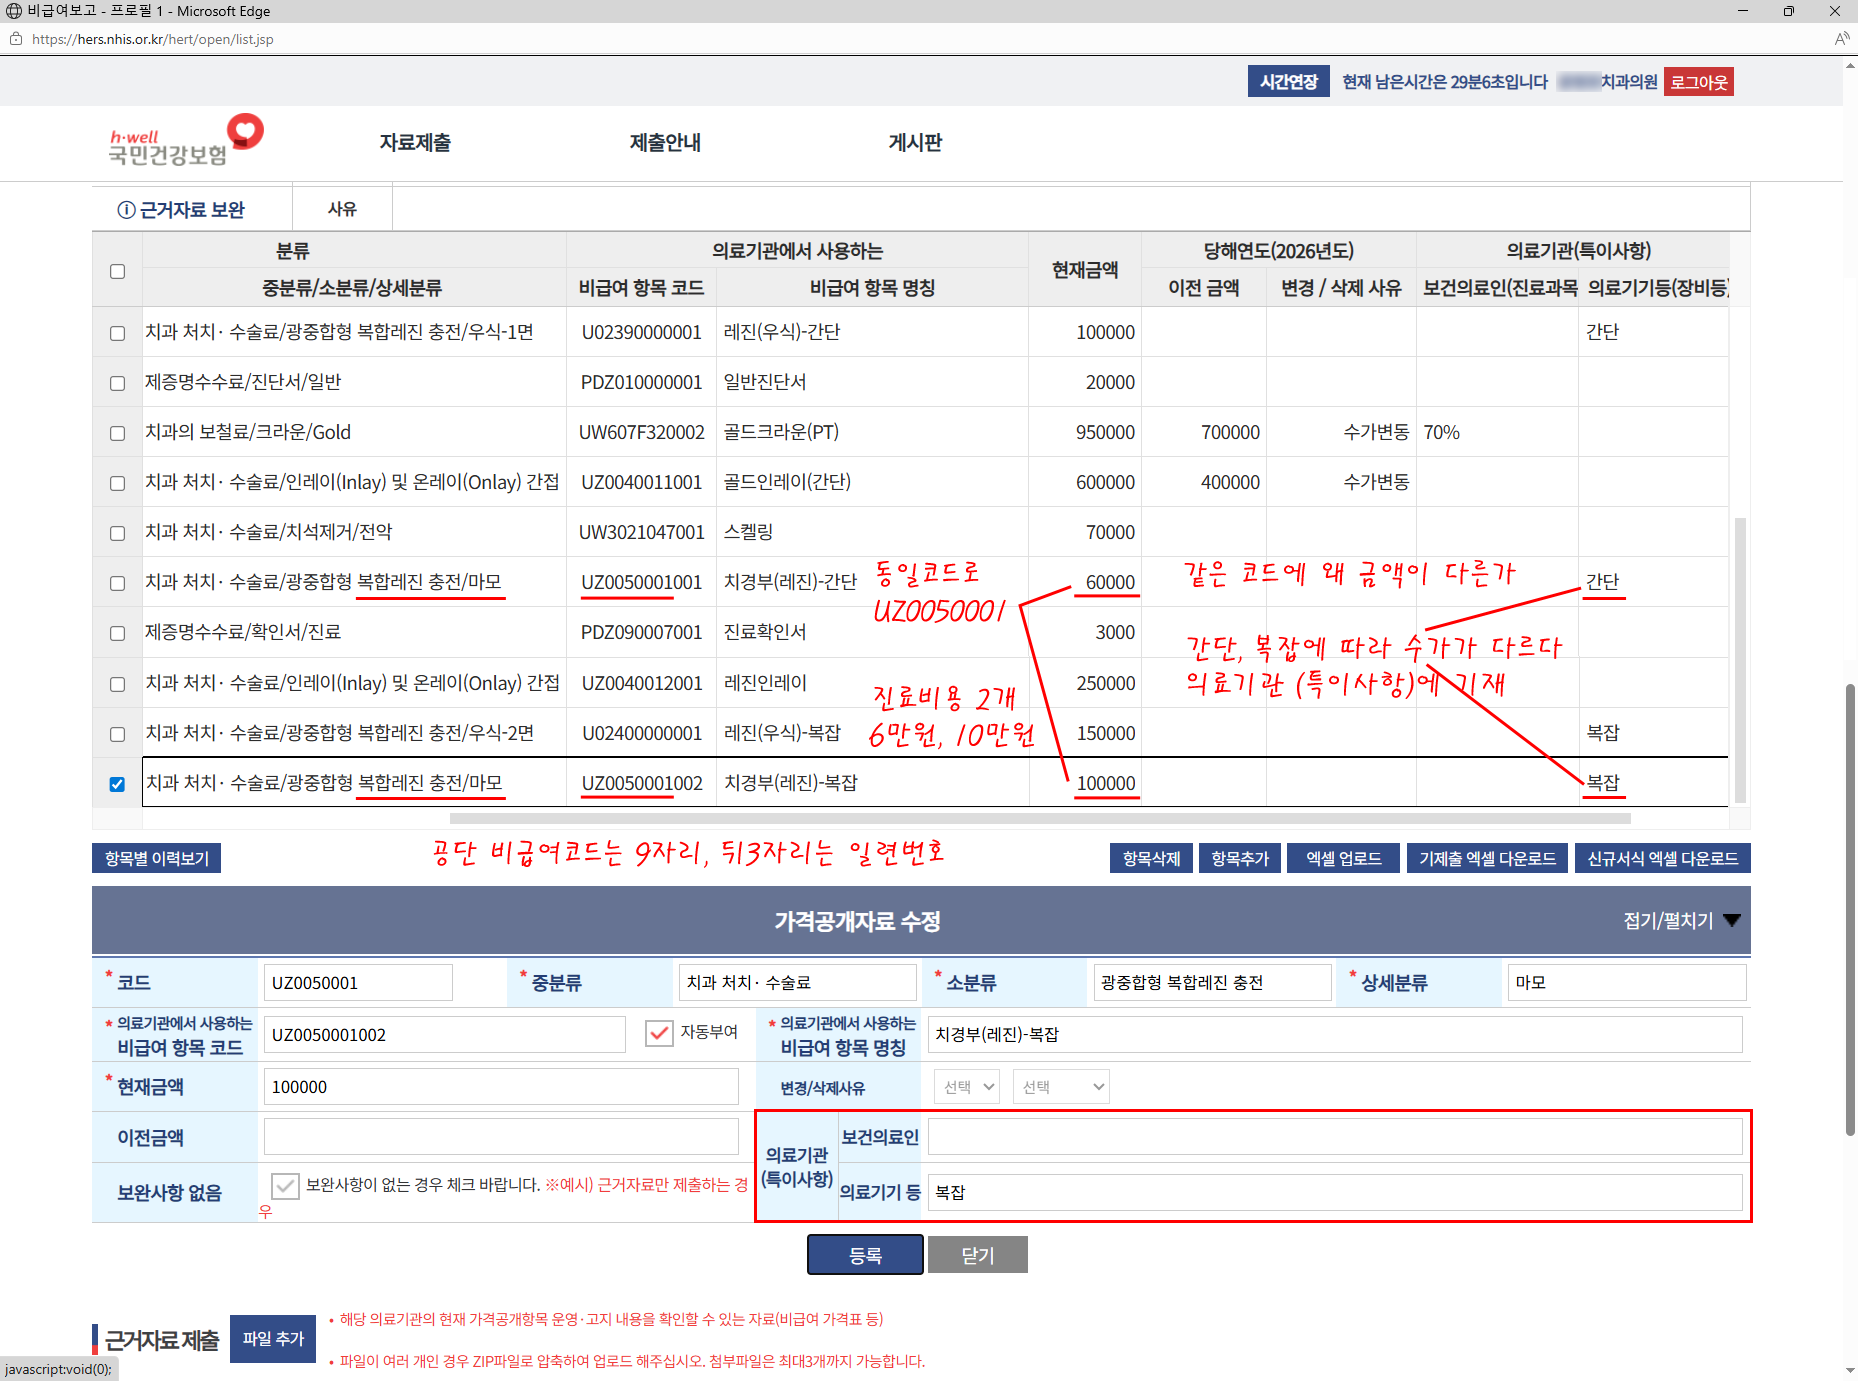Screen dimensions: 1858x1382
Task: Click the padlock icon beside the URL
Action: pyautogui.click(x=16, y=39)
